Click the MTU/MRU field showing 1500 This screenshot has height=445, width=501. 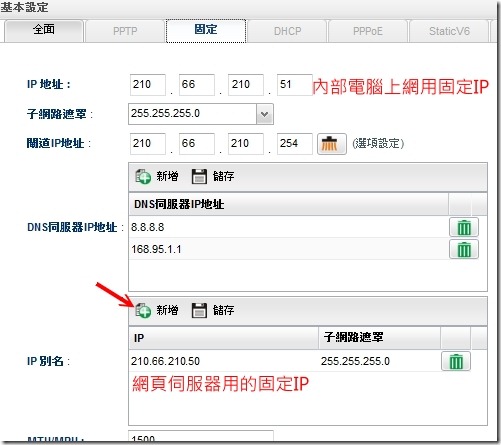pyautogui.click(x=201, y=437)
